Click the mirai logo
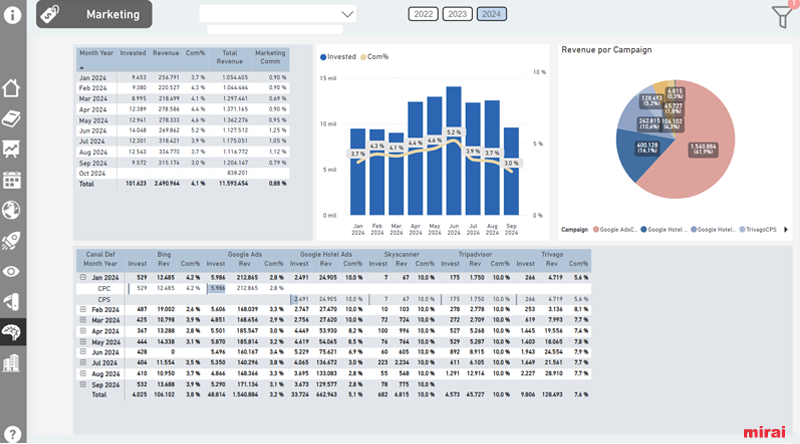This screenshot has width=800, height=444. click(x=764, y=432)
